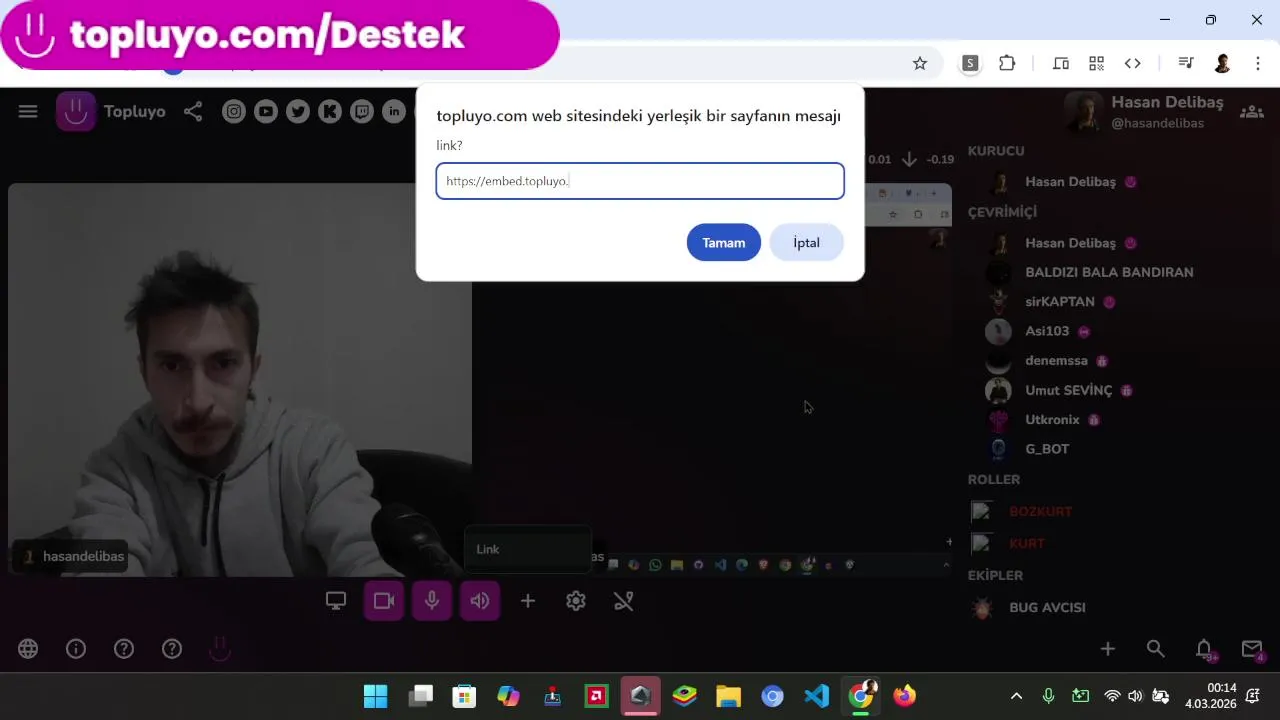Open File Explorer from the taskbar
Viewport: 1280px width, 720px height.
coord(728,696)
